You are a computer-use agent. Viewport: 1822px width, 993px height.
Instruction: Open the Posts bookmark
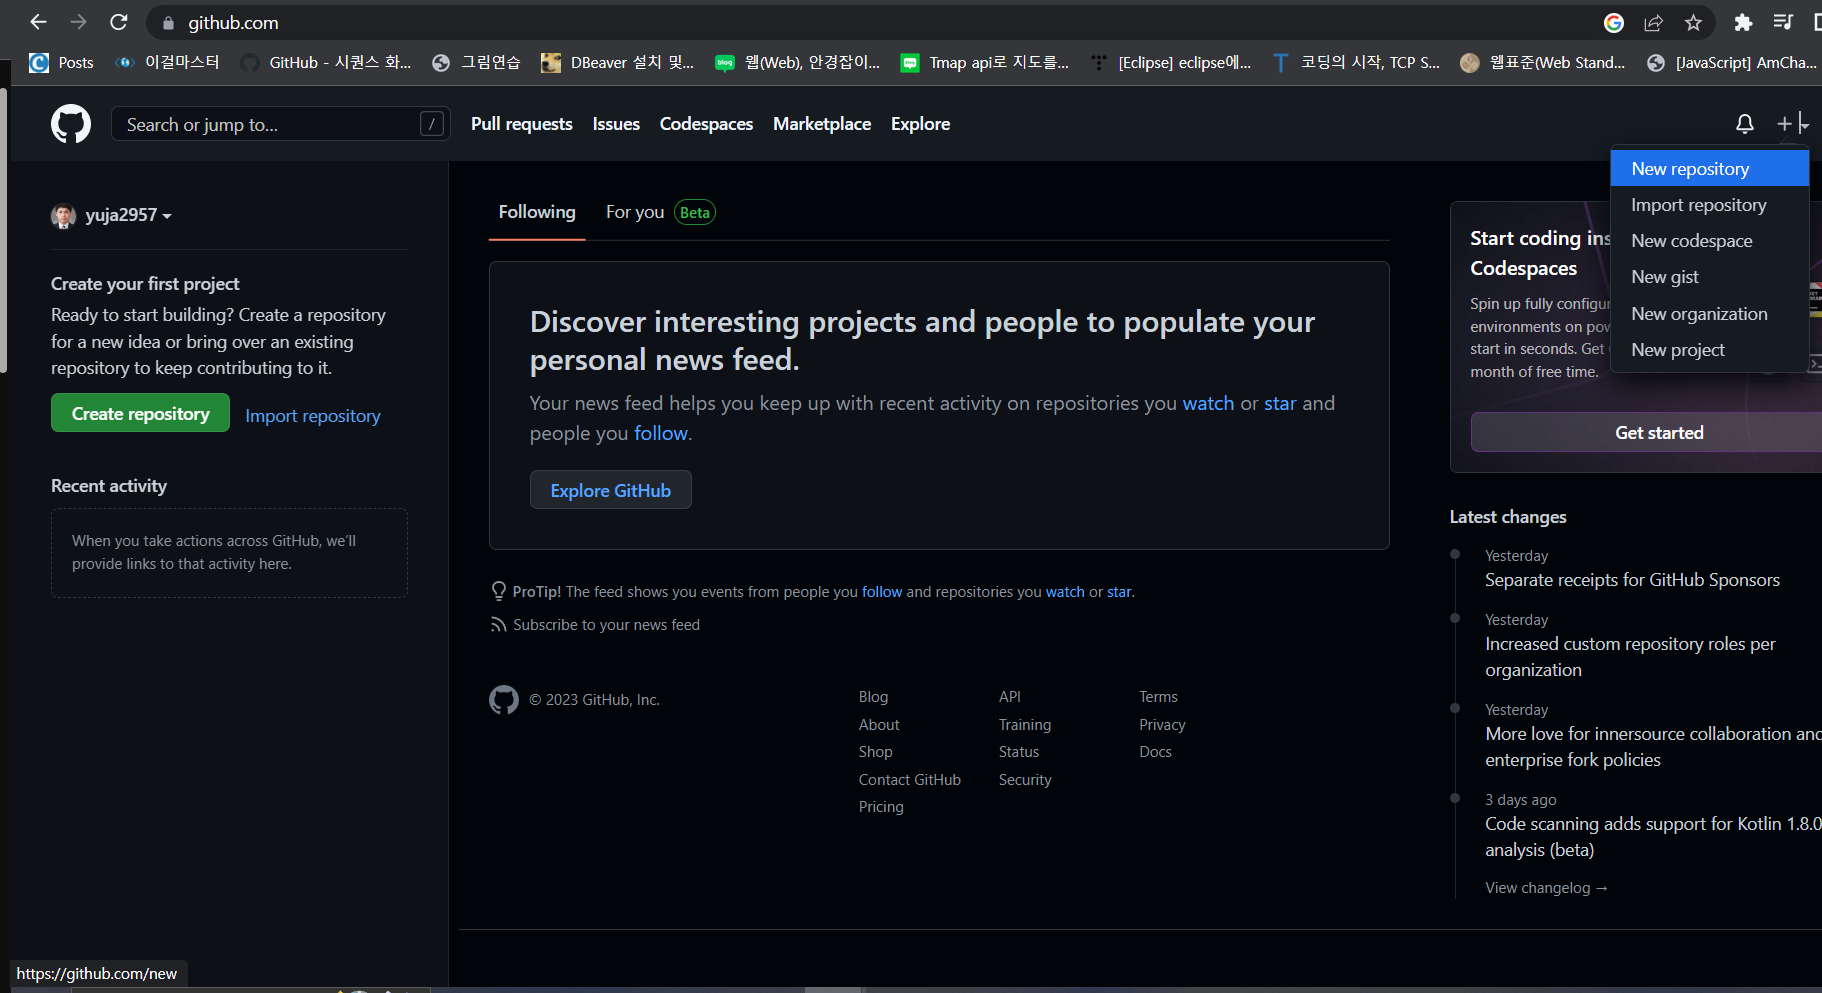tap(62, 63)
